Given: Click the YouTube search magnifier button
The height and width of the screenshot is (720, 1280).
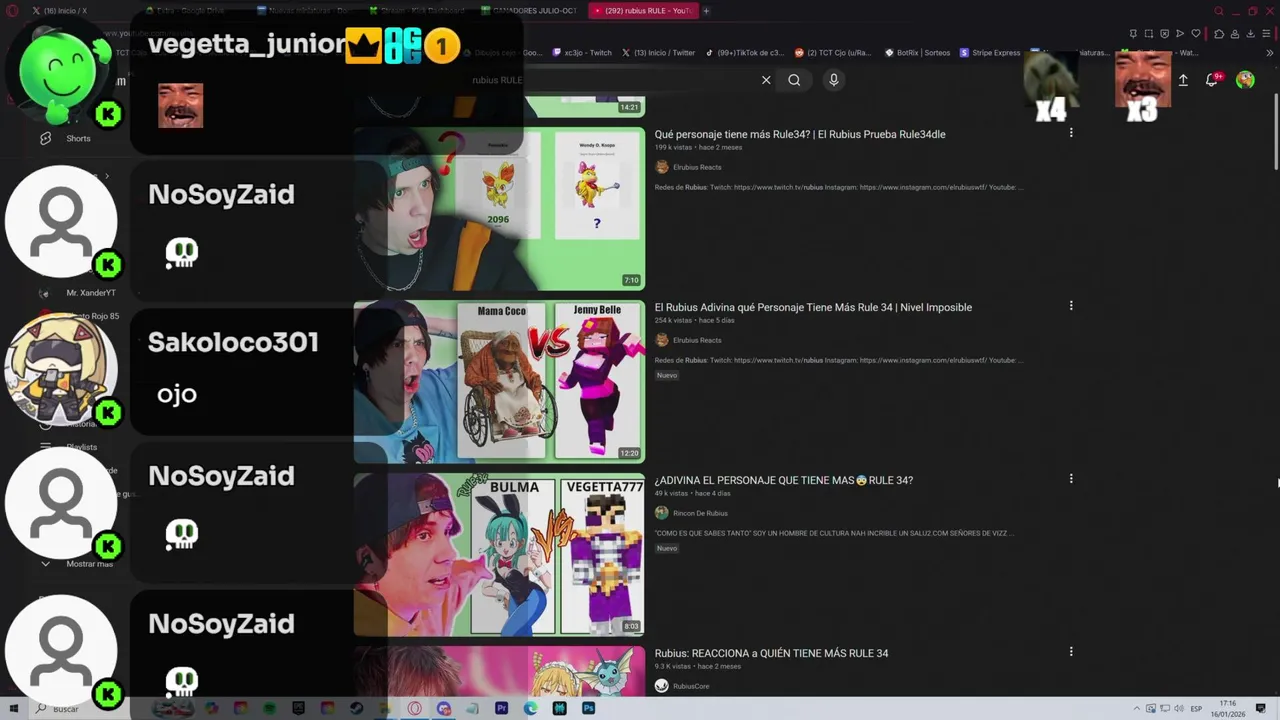Looking at the screenshot, I should click(794, 80).
